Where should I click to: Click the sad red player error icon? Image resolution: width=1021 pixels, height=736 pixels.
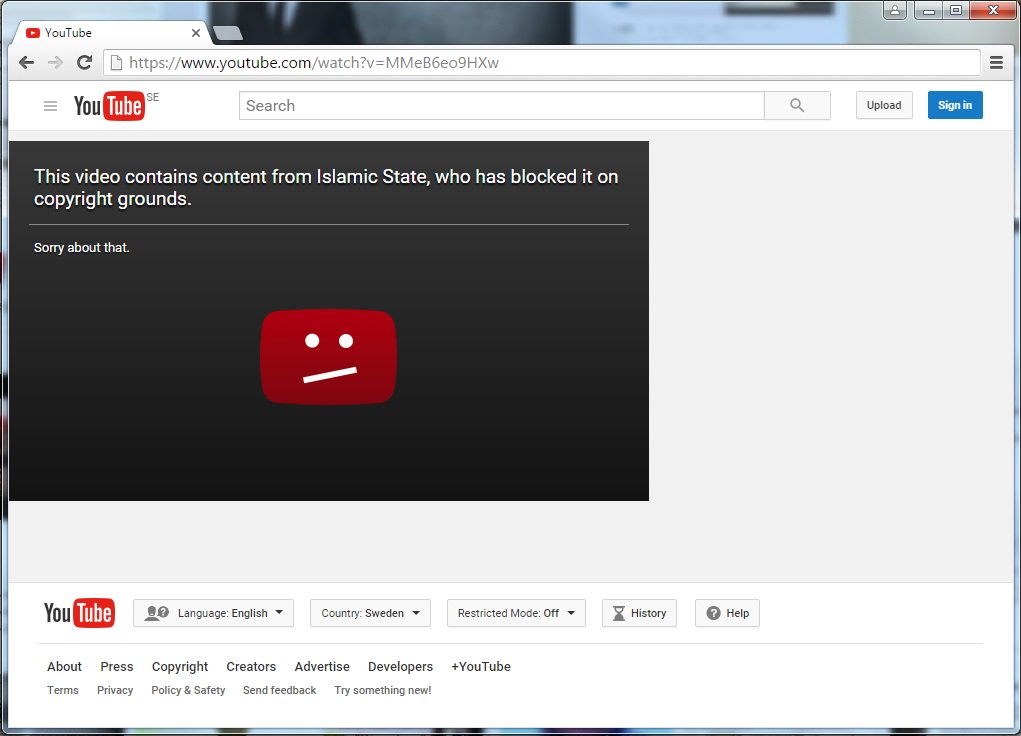point(328,356)
